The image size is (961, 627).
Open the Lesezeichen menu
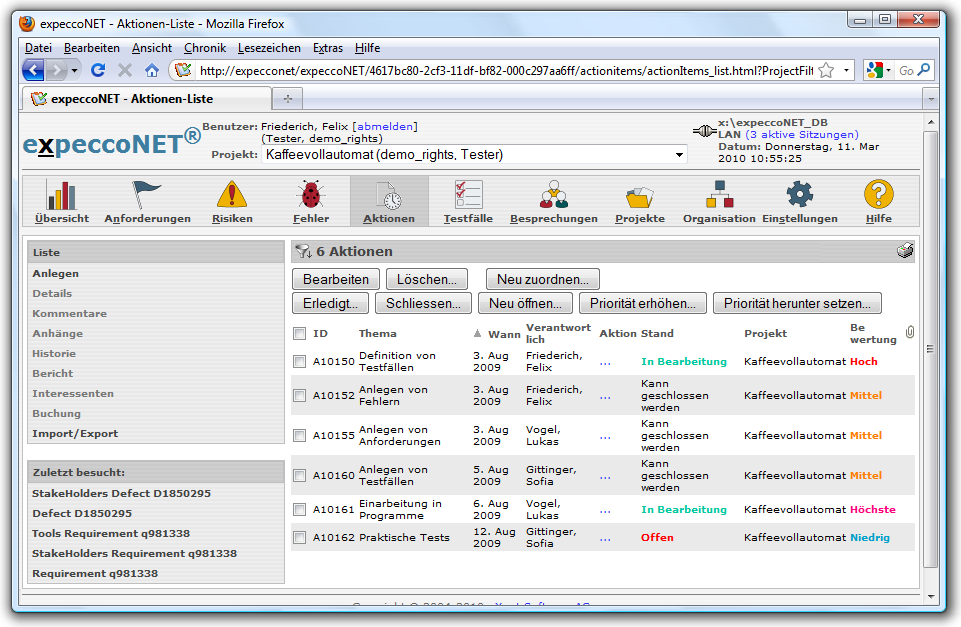pos(269,48)
